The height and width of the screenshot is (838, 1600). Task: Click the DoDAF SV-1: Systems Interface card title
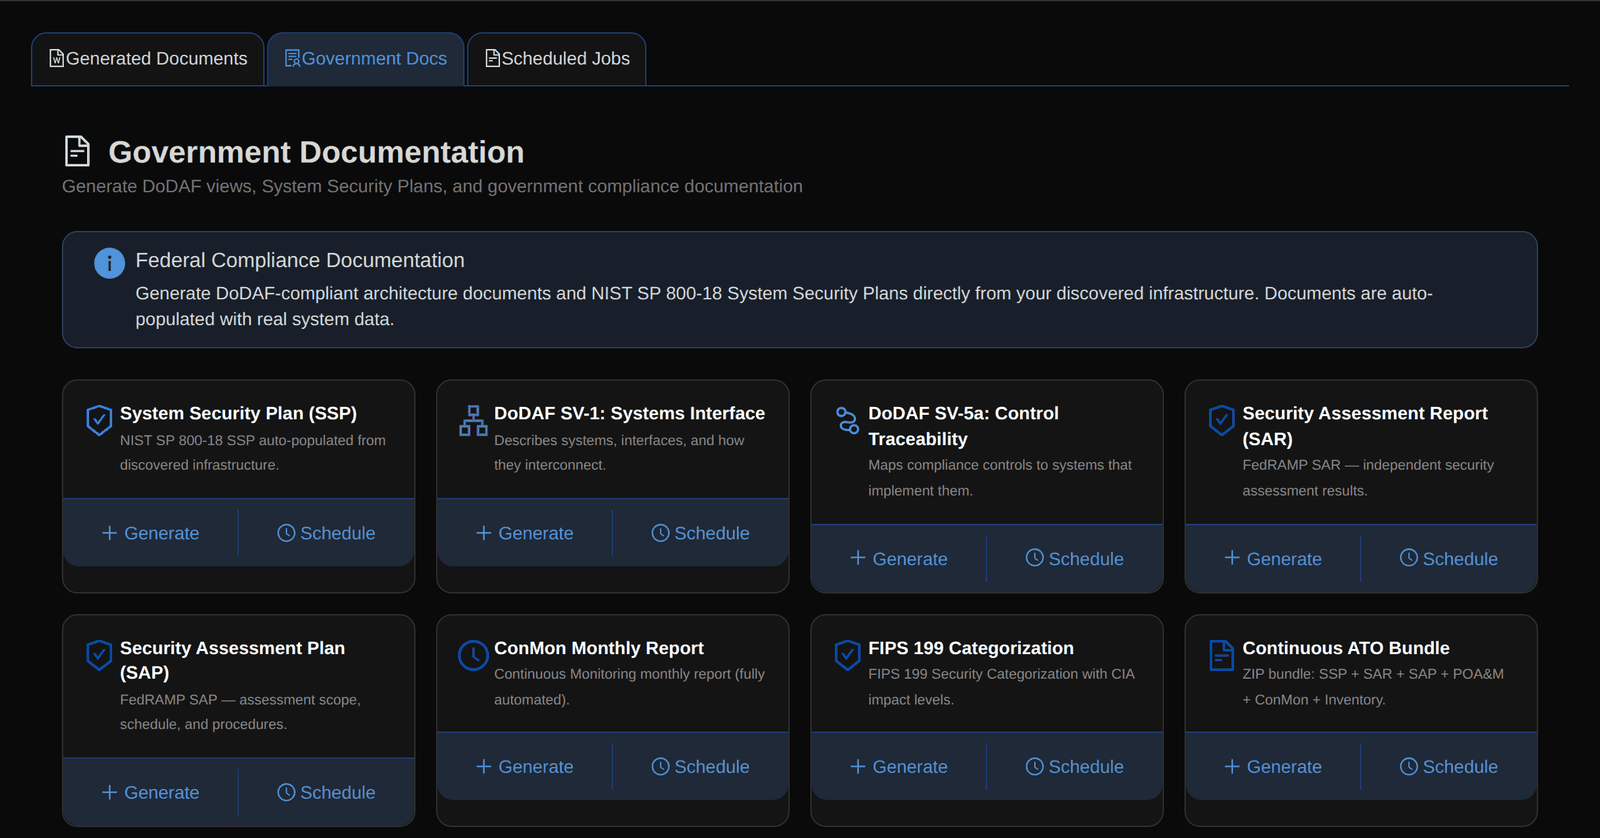pyautogui.click(x=629, y=413)
